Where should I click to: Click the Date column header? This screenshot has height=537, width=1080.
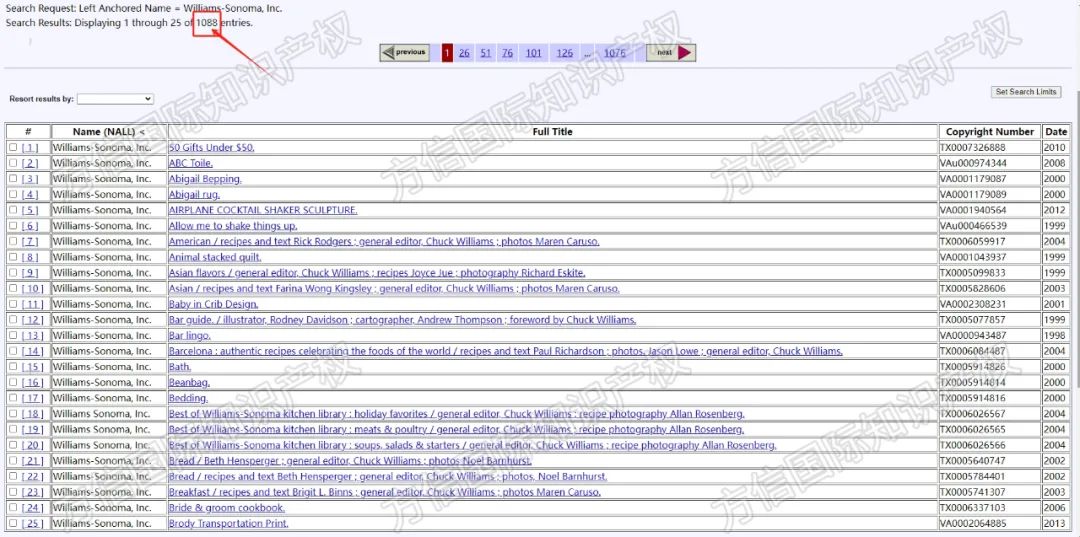point(1056,131)
